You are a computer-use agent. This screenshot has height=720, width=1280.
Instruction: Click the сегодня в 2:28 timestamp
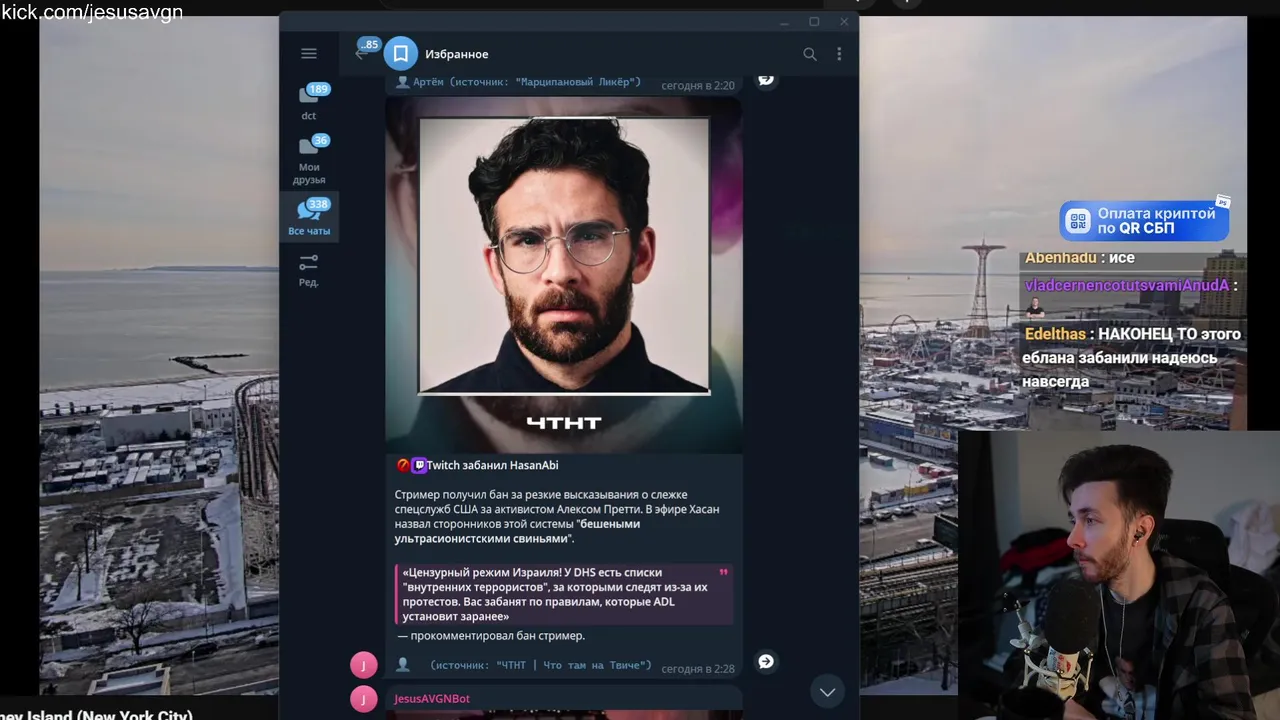(698, 668)
